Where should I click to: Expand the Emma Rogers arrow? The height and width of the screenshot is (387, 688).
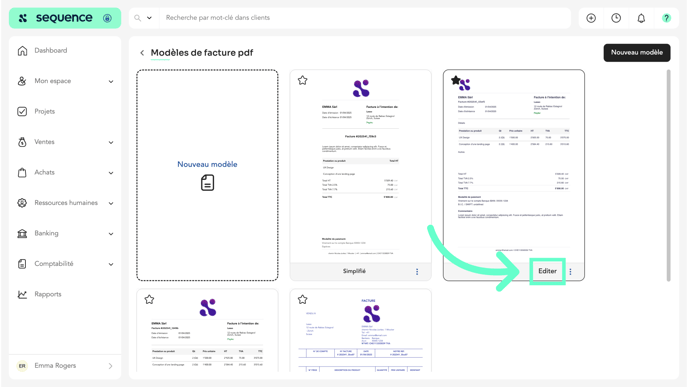(110, 366)
